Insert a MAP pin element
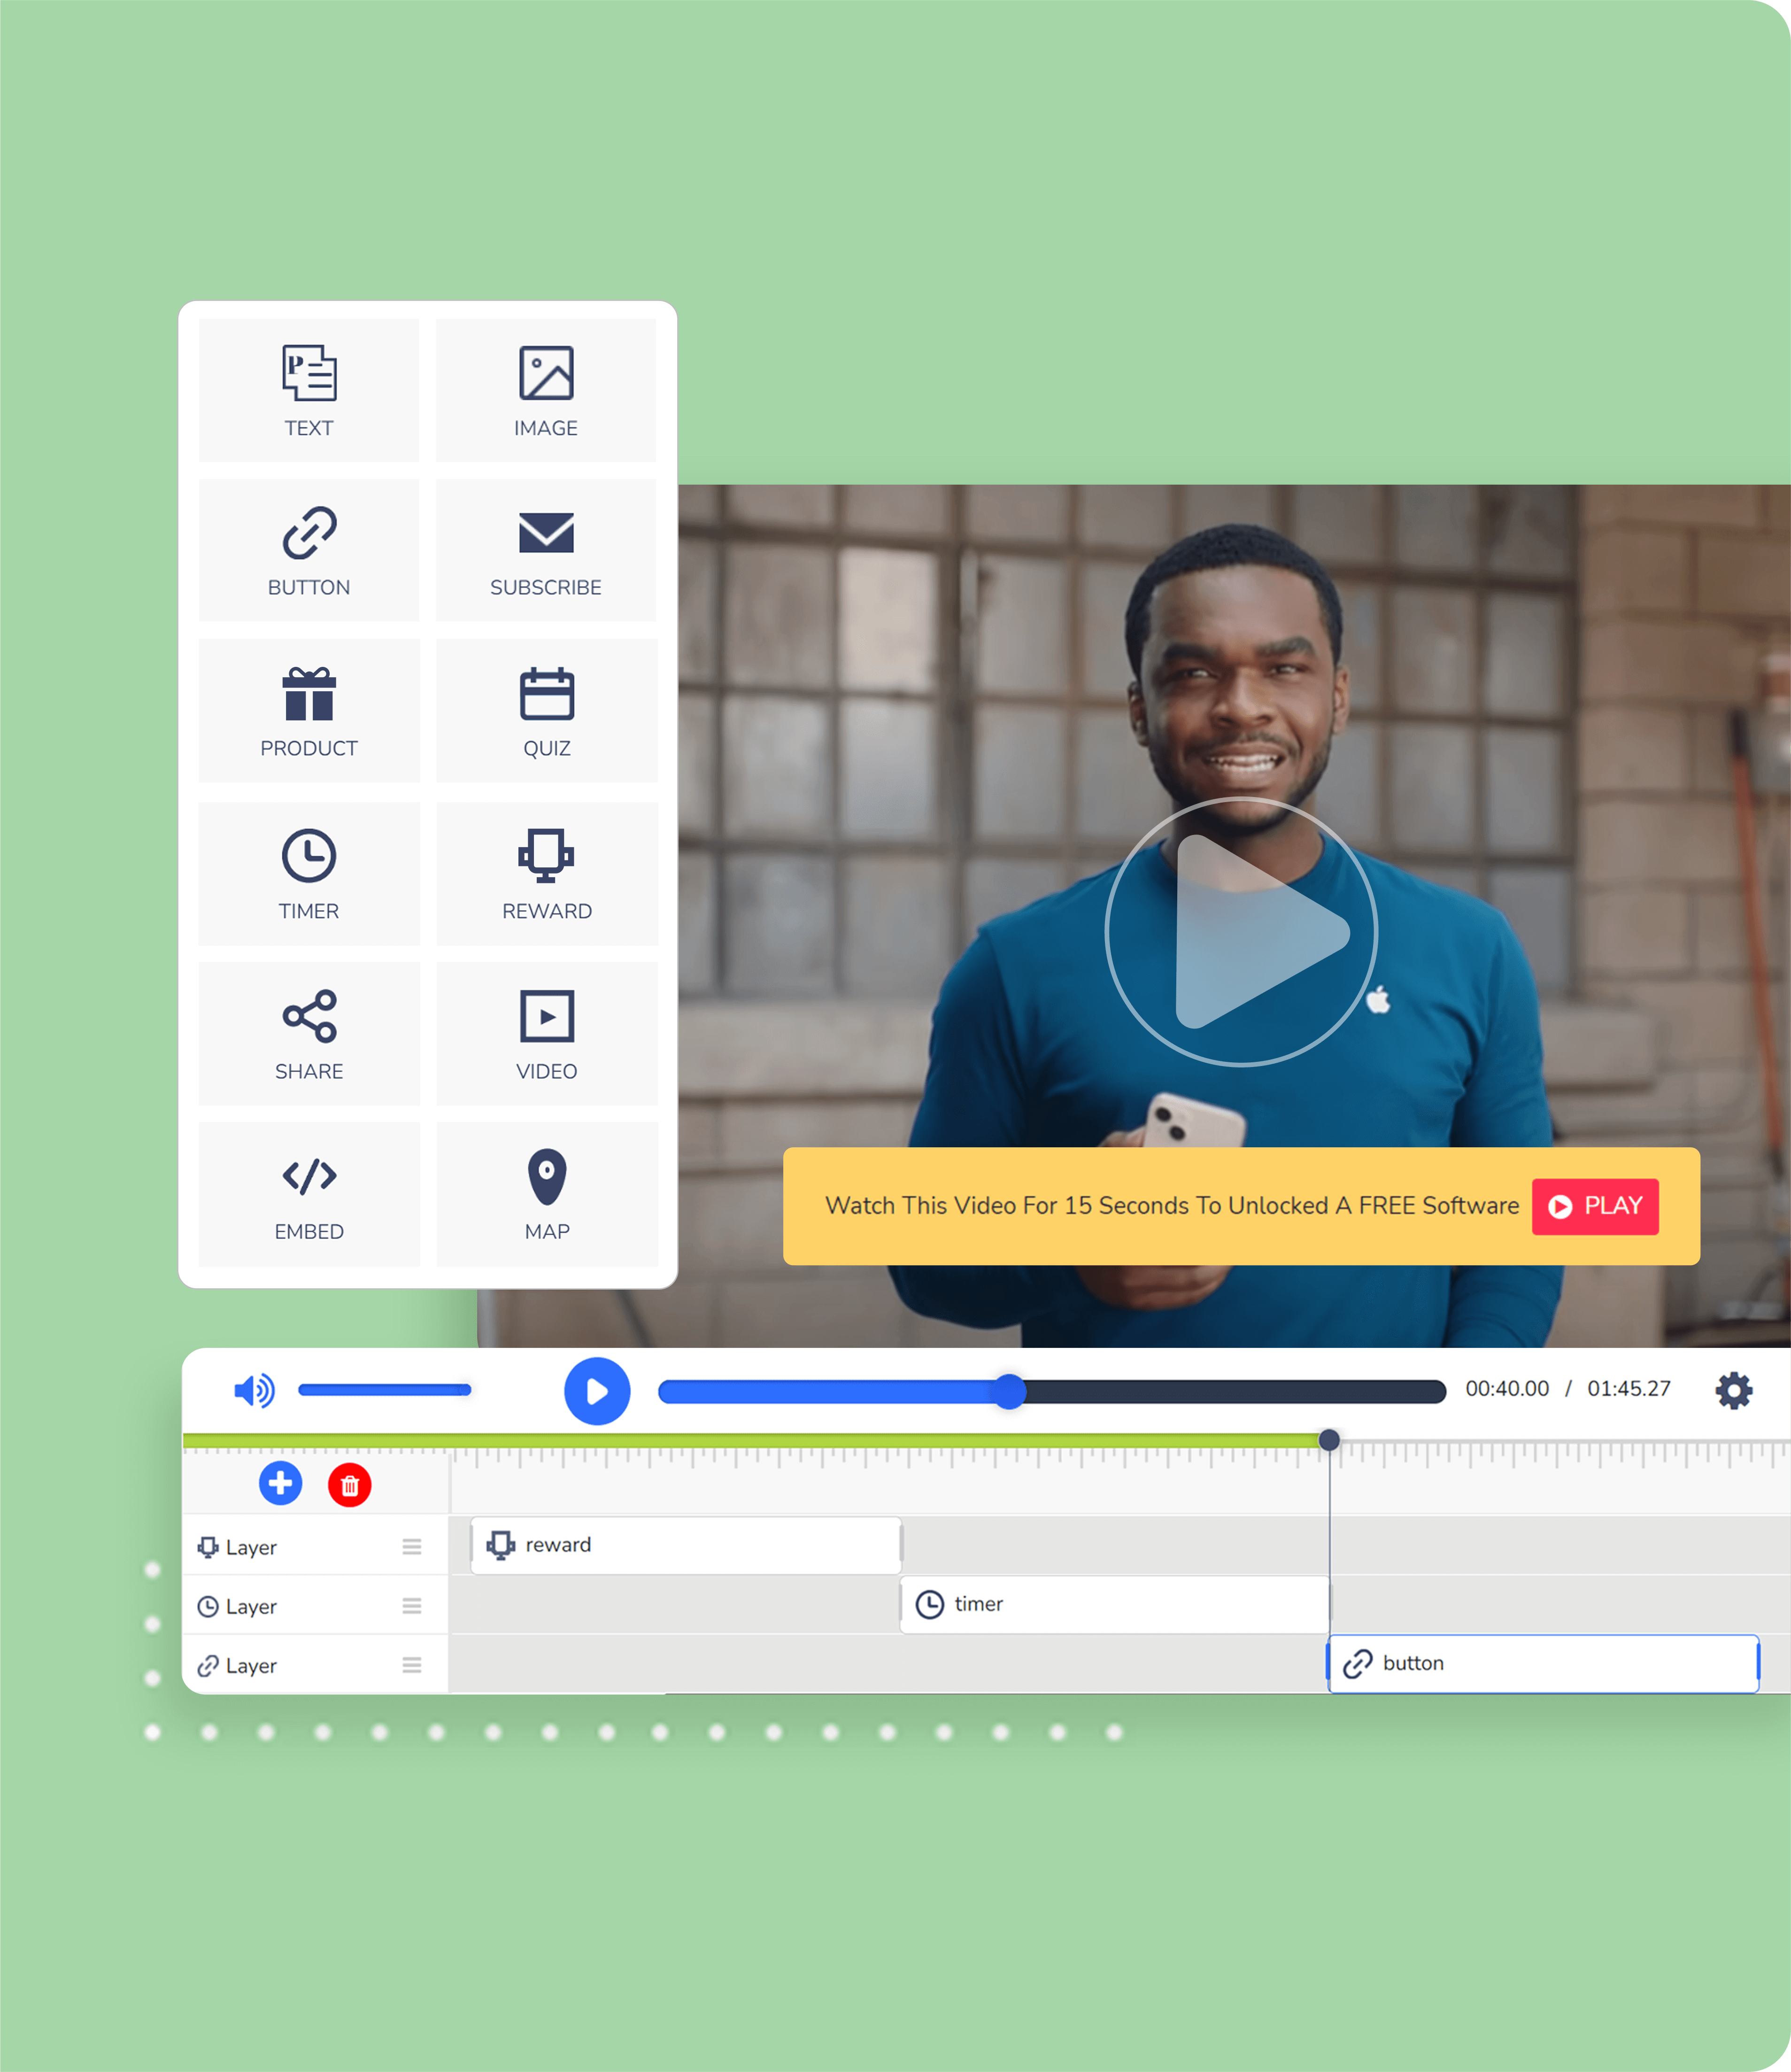 point(546,1194)
